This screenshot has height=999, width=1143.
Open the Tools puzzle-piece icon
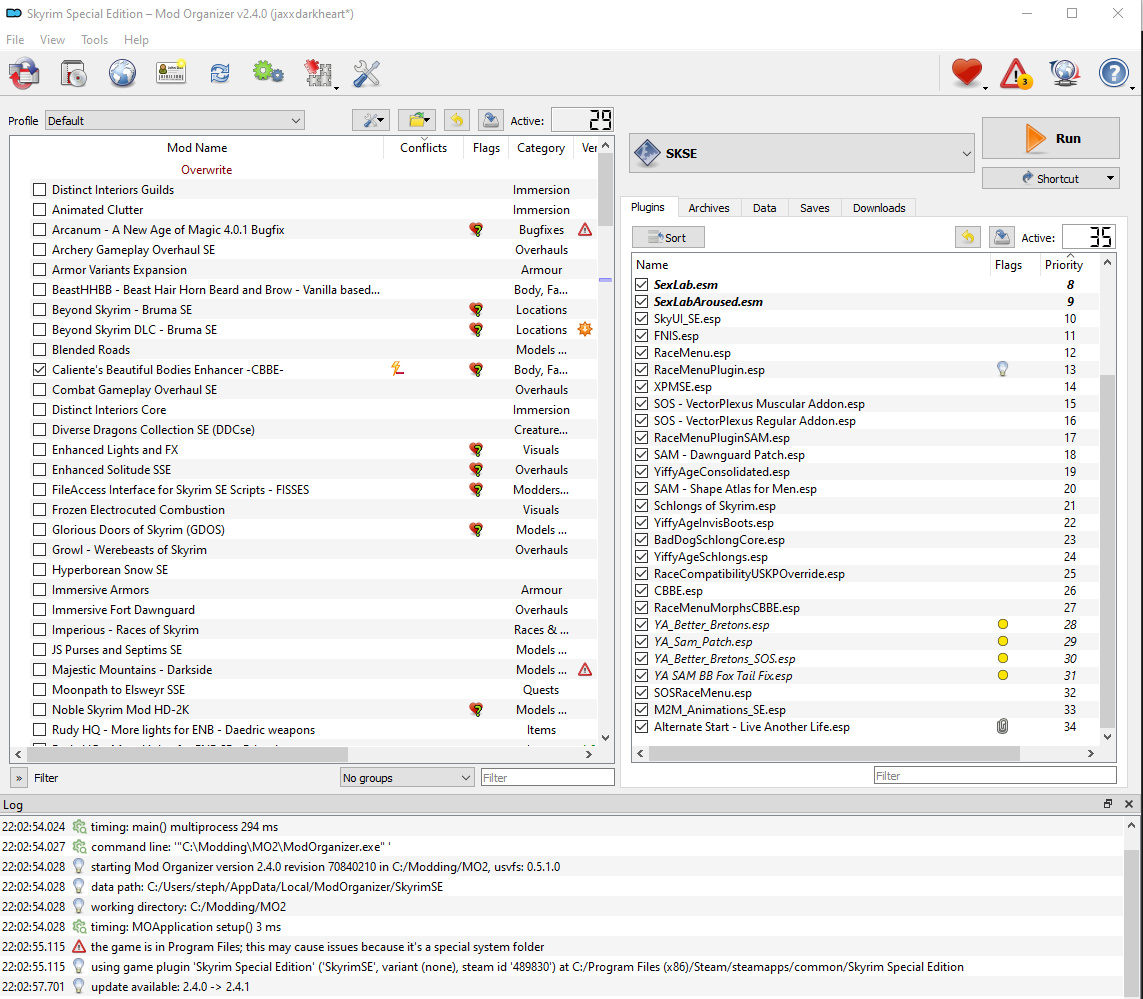319,74
